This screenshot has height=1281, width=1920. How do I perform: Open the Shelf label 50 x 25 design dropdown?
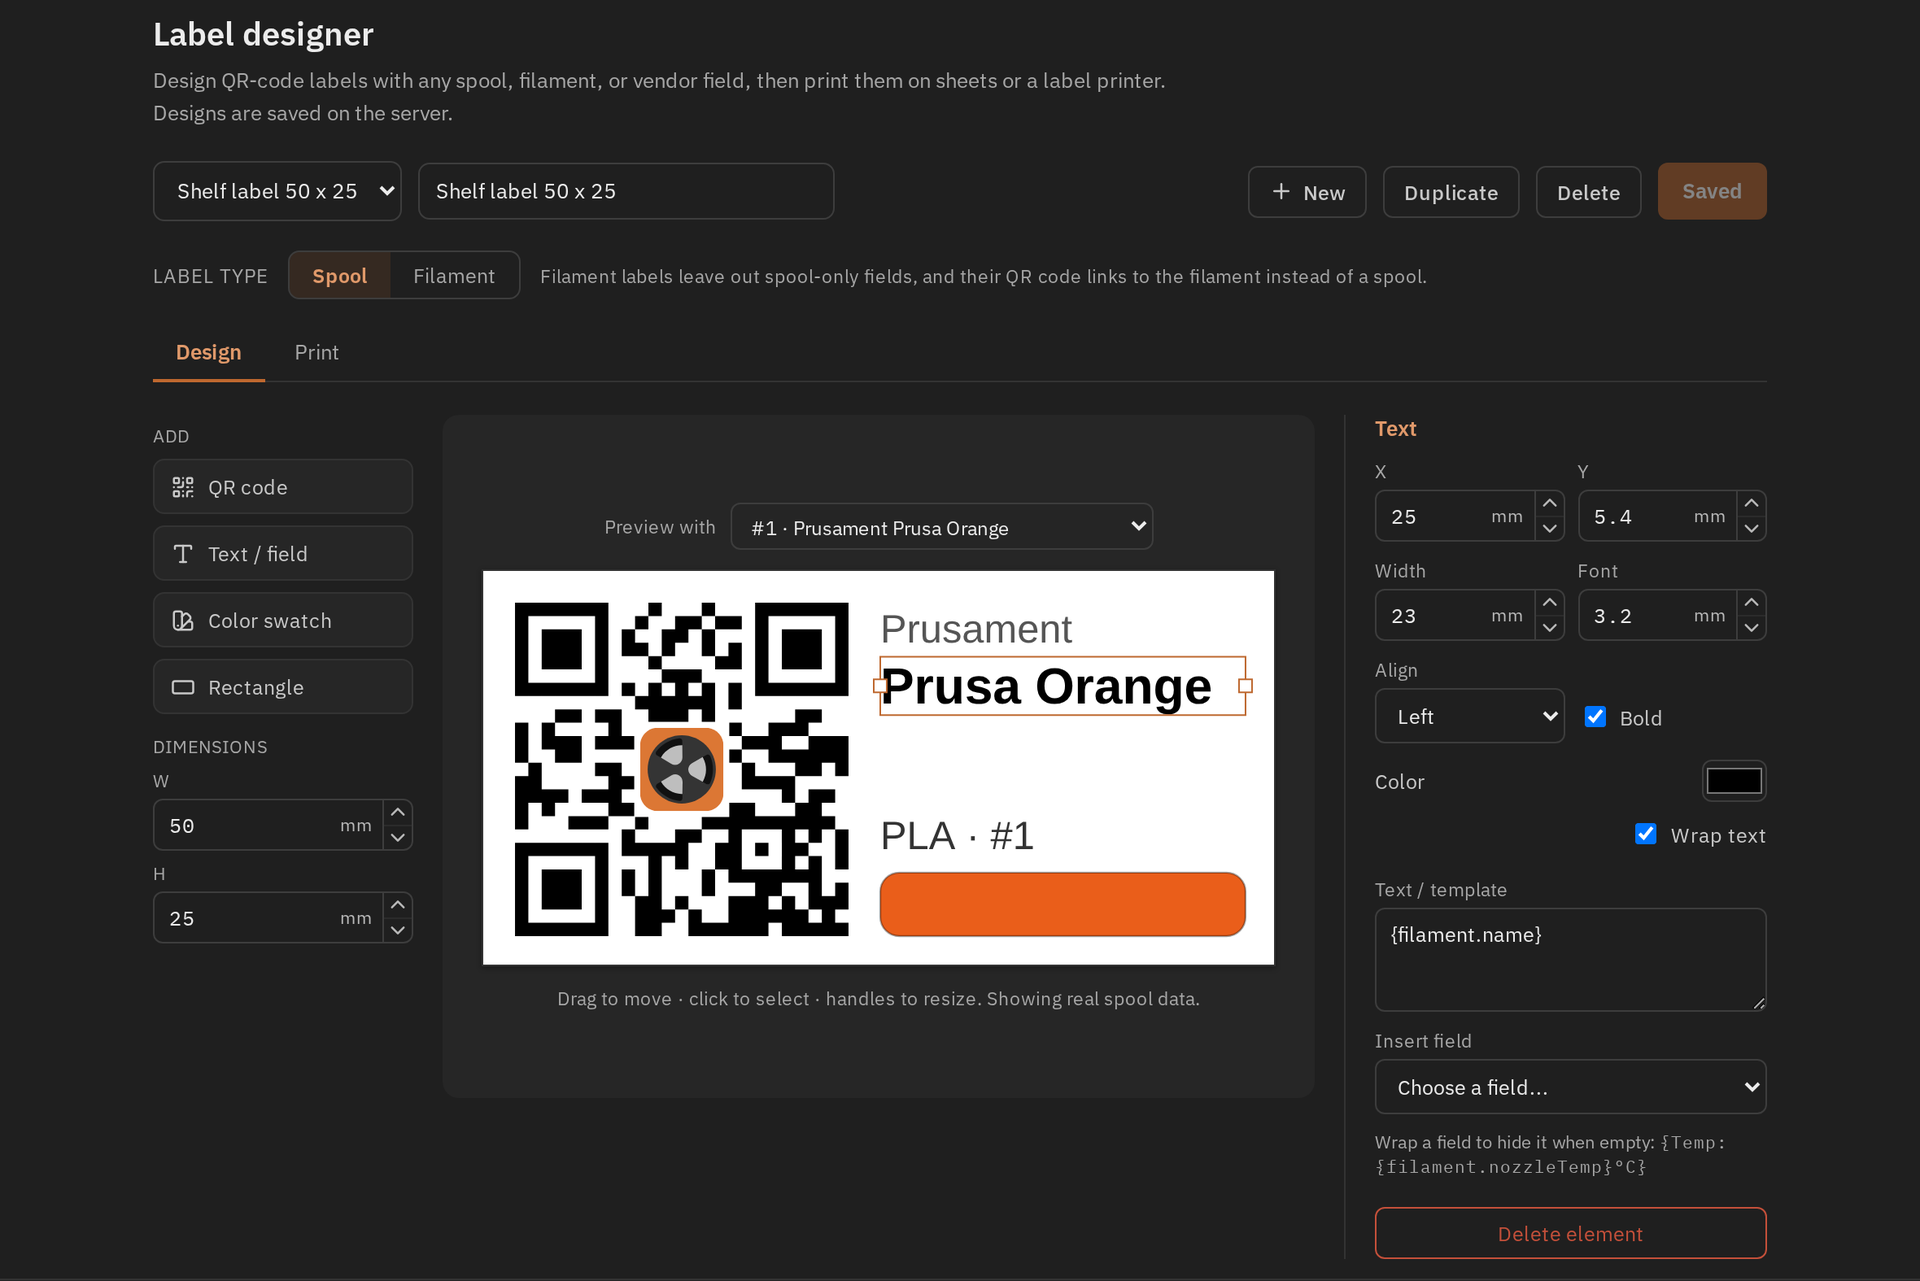pyautogui.click(x=277, y=191)
